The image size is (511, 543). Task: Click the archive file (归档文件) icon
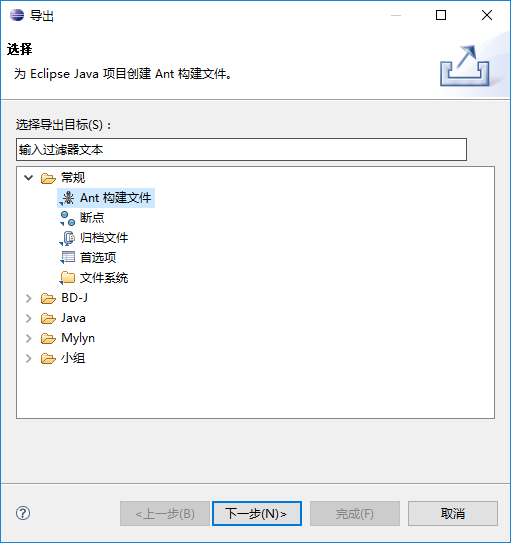[x=68, y=238]
